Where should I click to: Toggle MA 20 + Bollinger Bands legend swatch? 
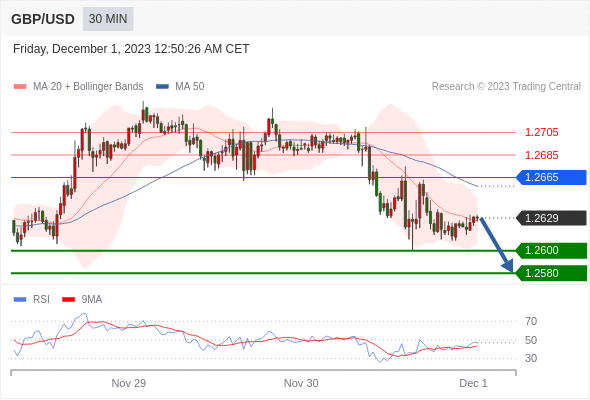pos(20,87)
